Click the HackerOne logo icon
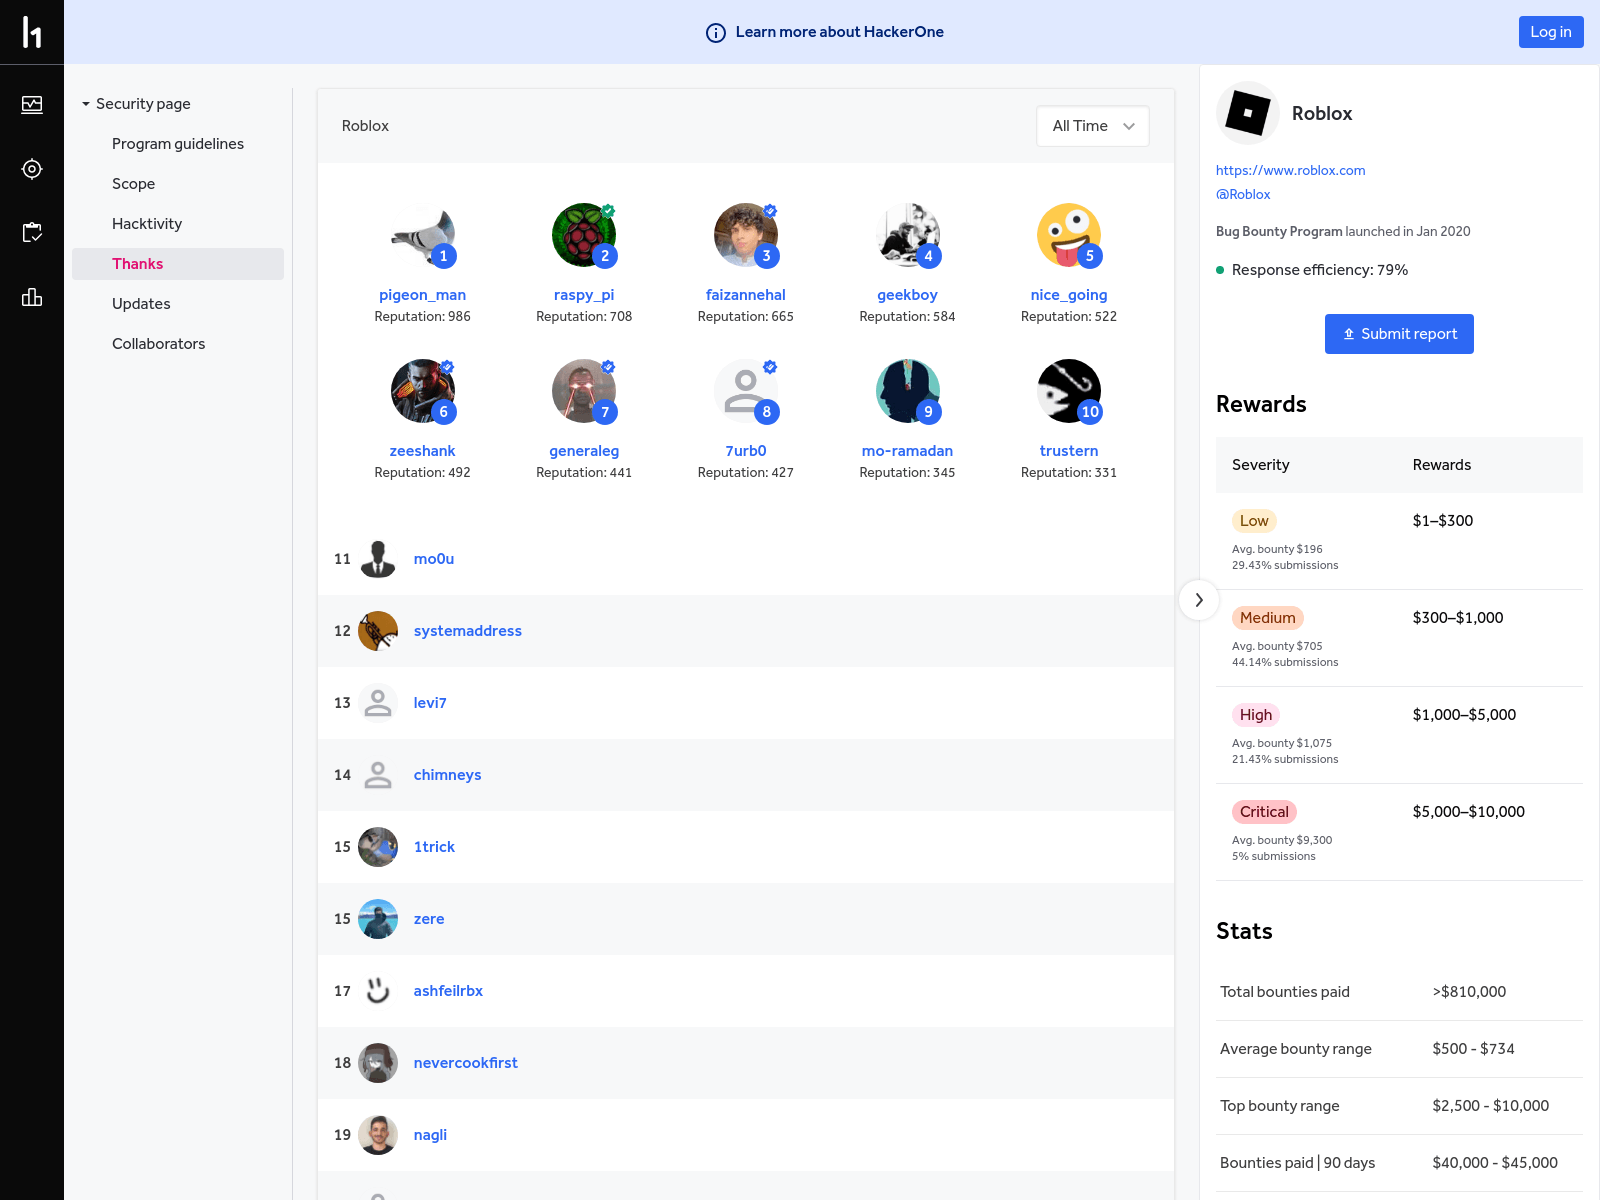This screenshot has width=1600, height=1200. tap(32, 32)
